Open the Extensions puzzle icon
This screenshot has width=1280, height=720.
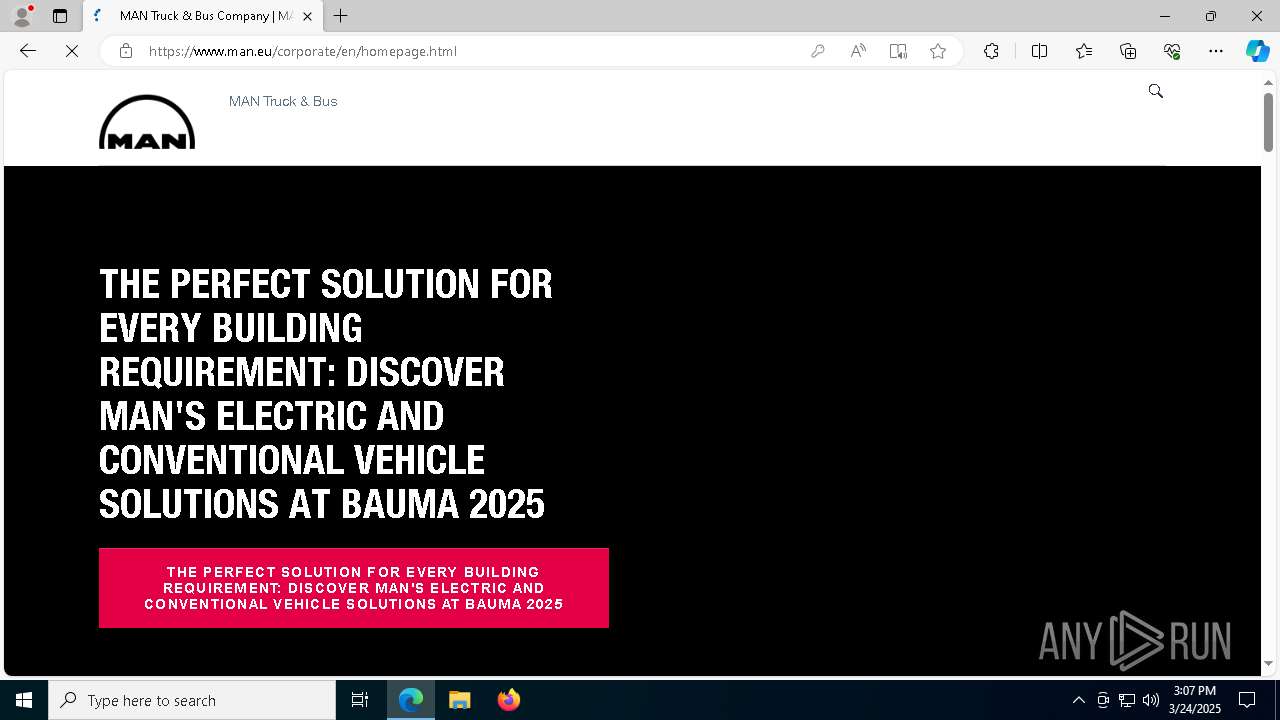pos(991,51)
